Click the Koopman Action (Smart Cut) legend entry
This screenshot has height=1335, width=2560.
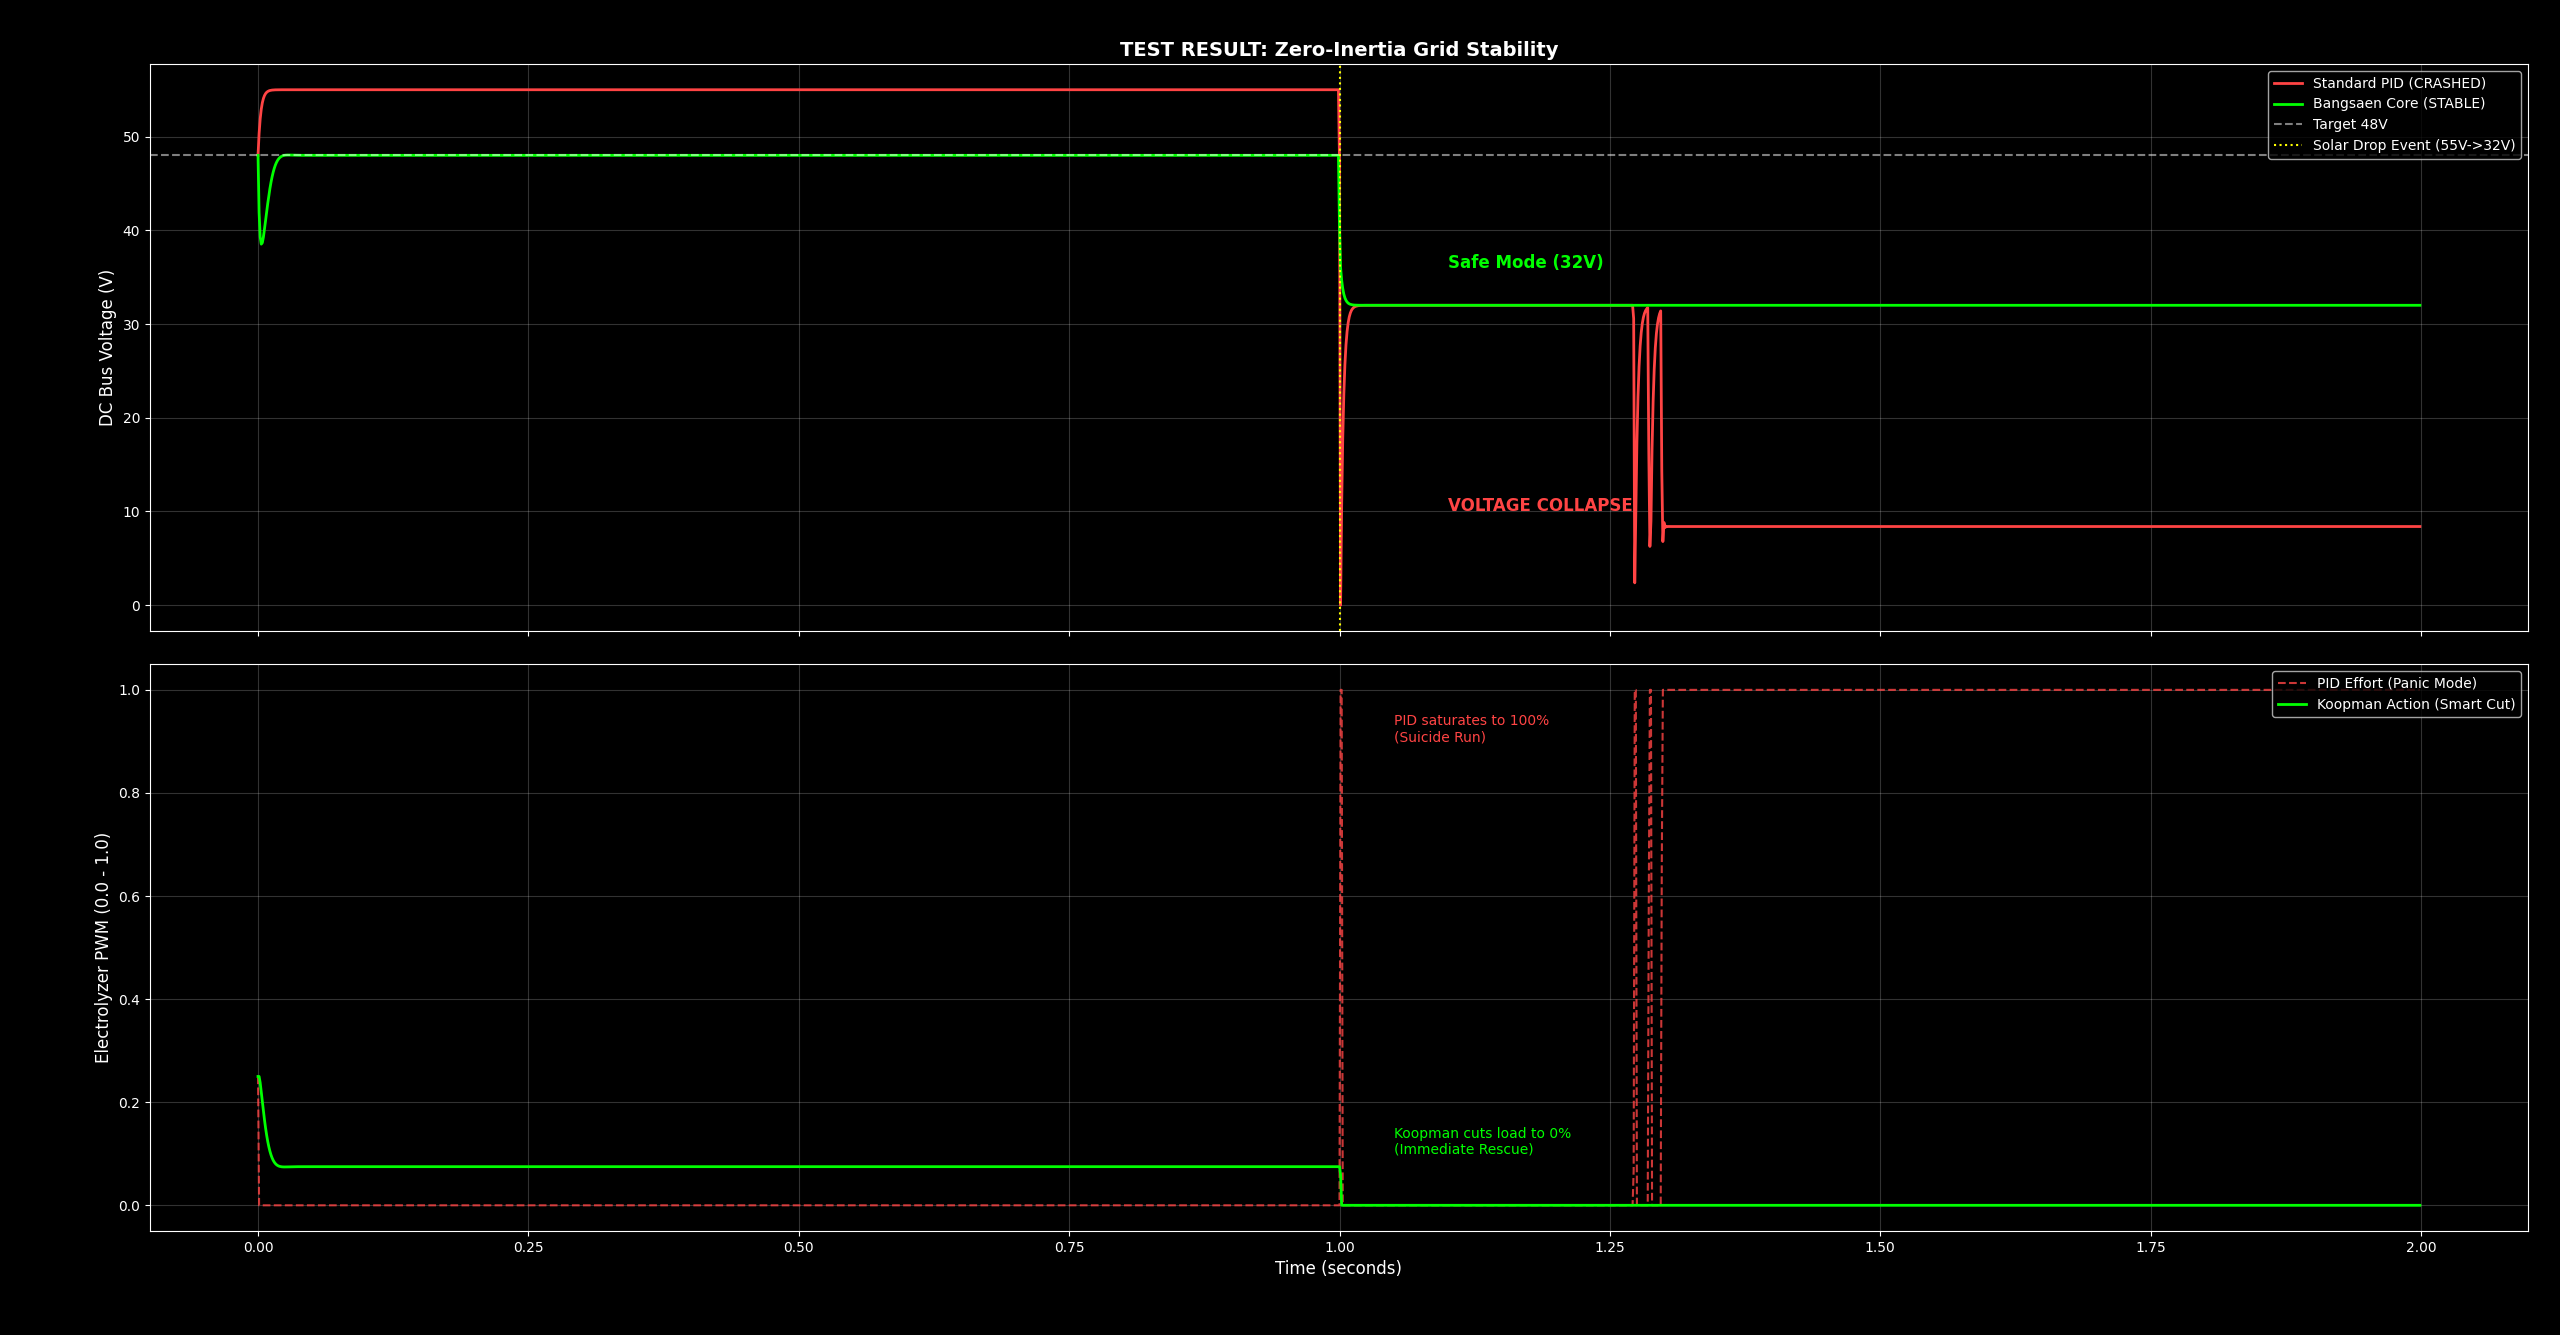(x=2415, y=705)
